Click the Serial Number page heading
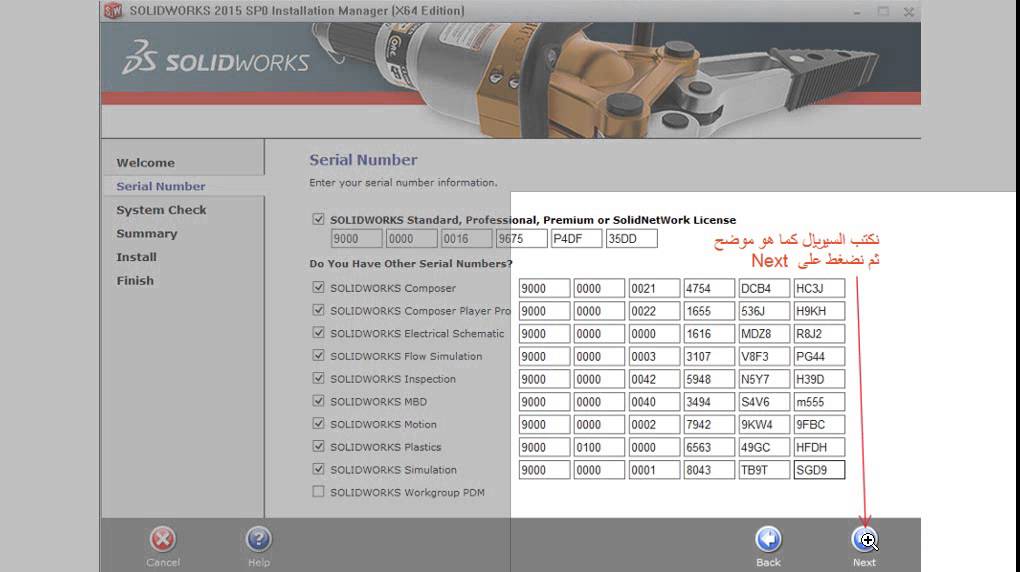This screenshot has width=1020, height=572. pos(363,160)
